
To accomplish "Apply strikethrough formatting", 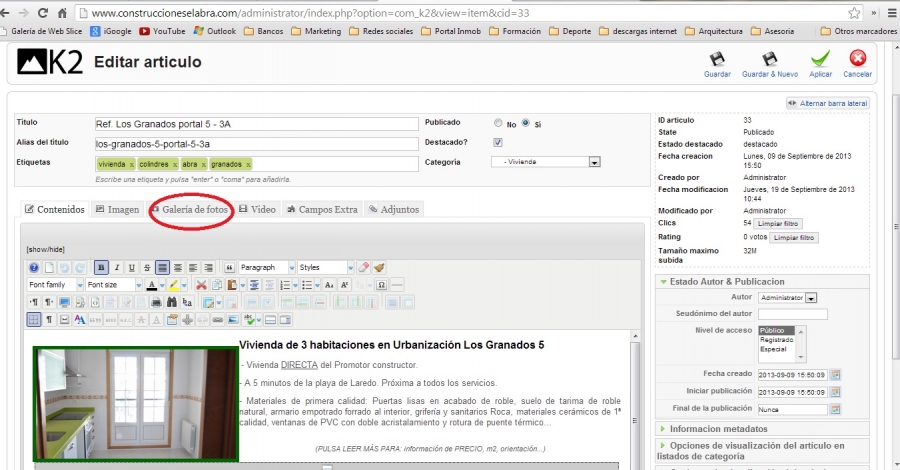I will click(x=147, y=267).
